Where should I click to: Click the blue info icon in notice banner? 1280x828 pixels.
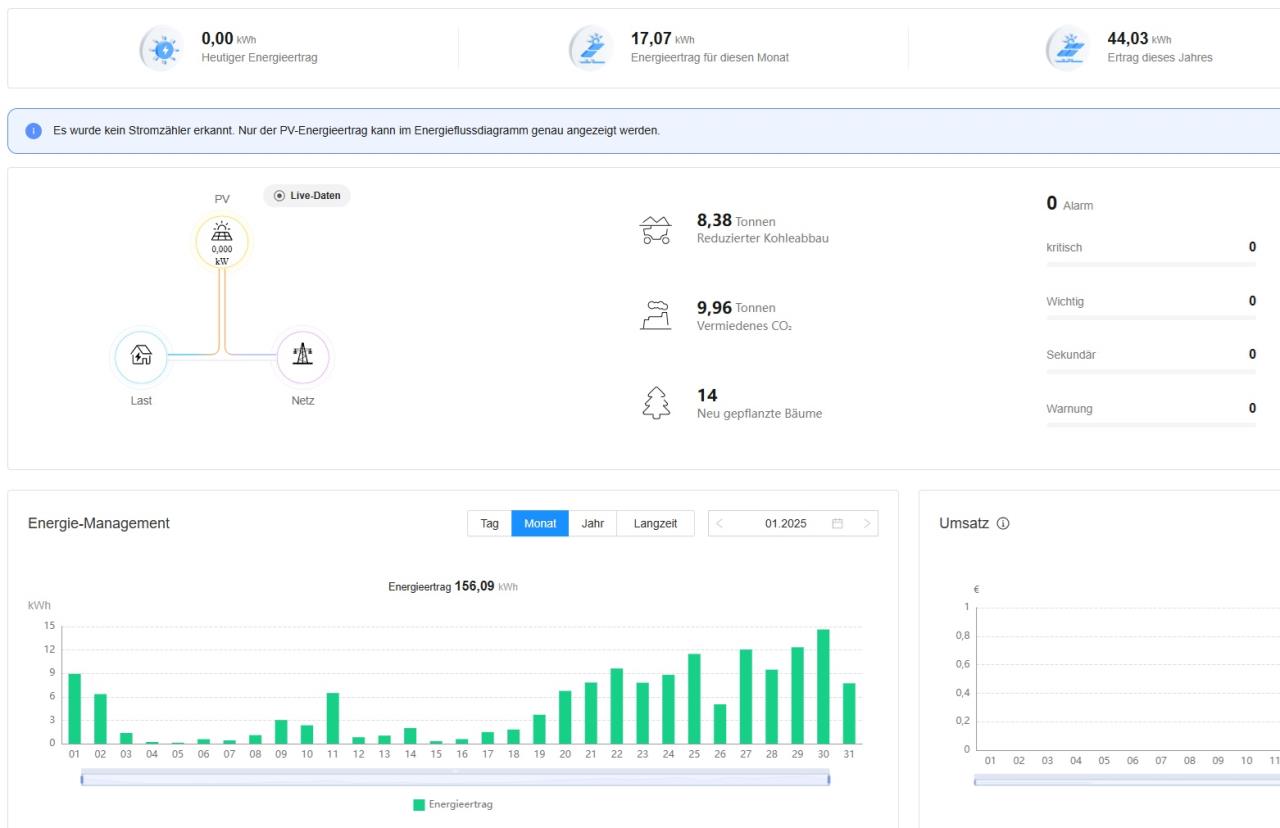click(x=33, y=131)
